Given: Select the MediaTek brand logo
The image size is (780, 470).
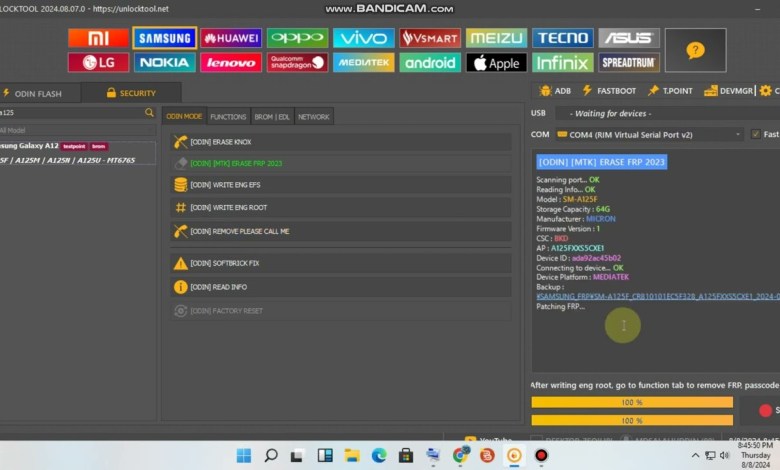Looking at the screenshot, I should click(364, 63).
